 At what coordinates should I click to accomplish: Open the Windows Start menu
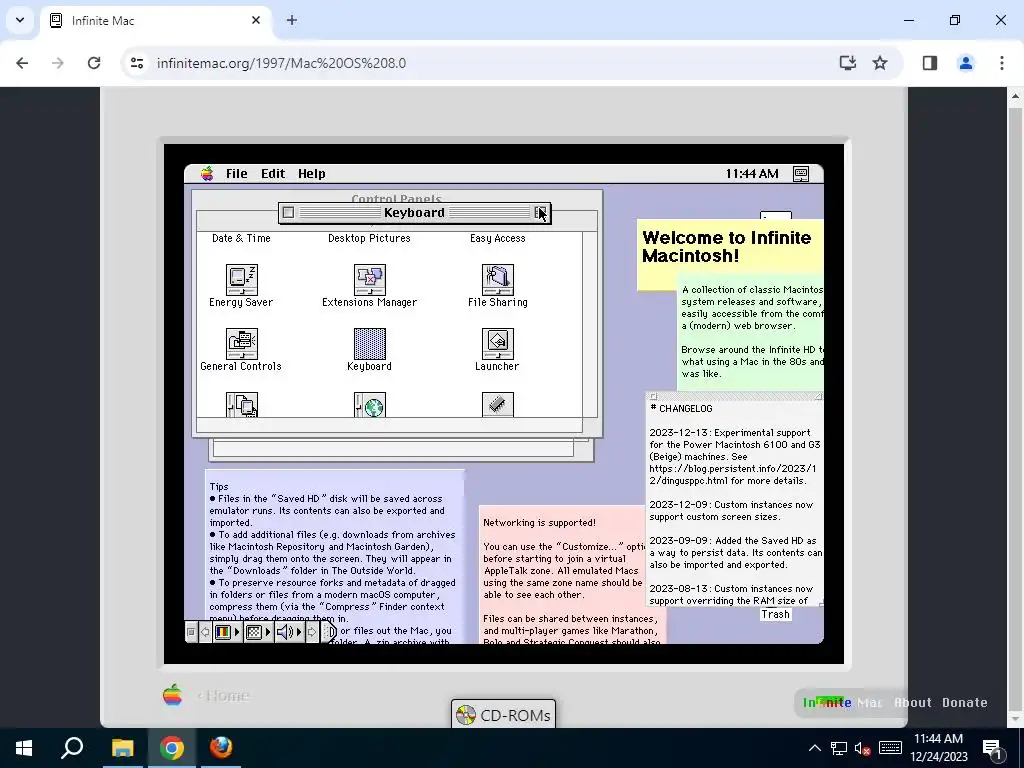pyautogui.click(x=24, y=748)
